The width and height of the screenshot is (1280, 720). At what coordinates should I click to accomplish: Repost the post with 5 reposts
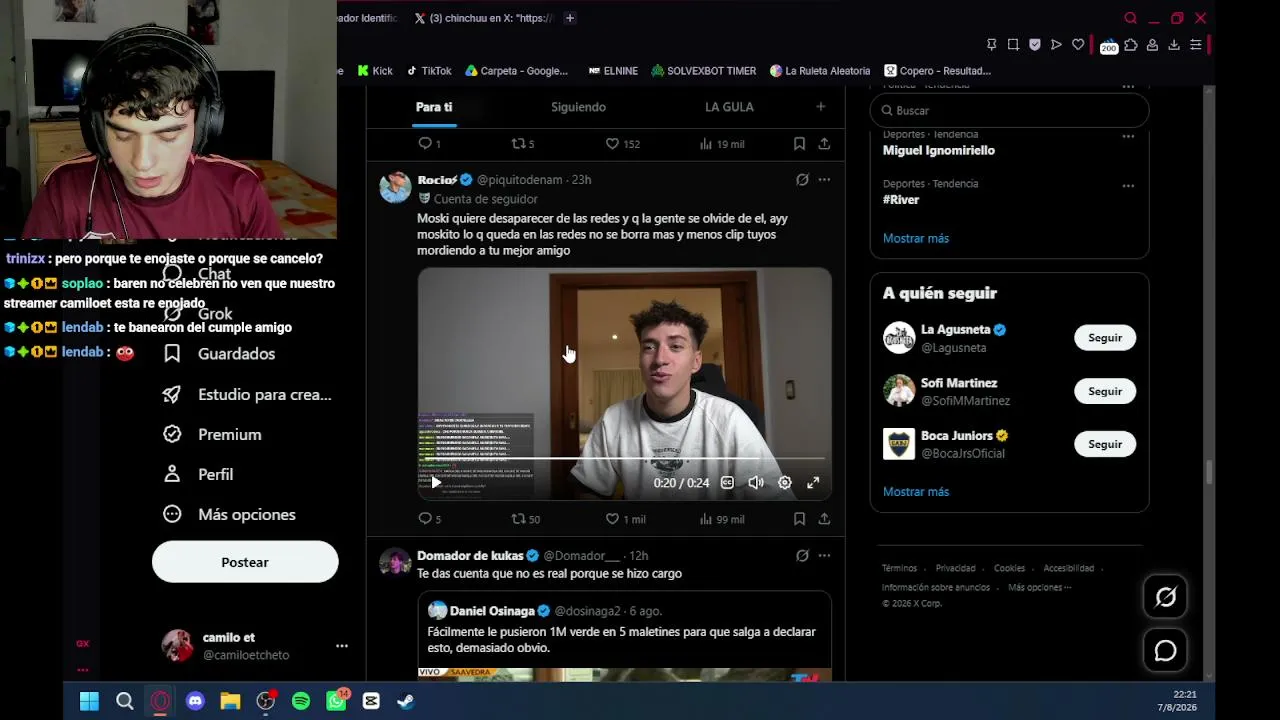click(x=523, y=144)
